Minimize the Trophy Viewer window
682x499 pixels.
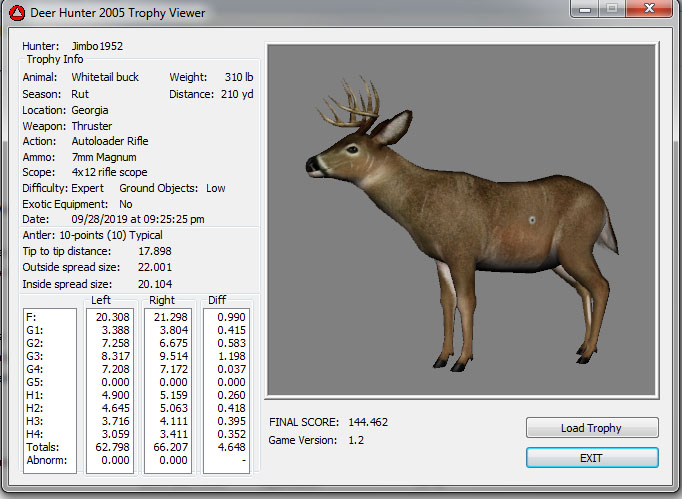pyautogui.click(x=585, y=9)
